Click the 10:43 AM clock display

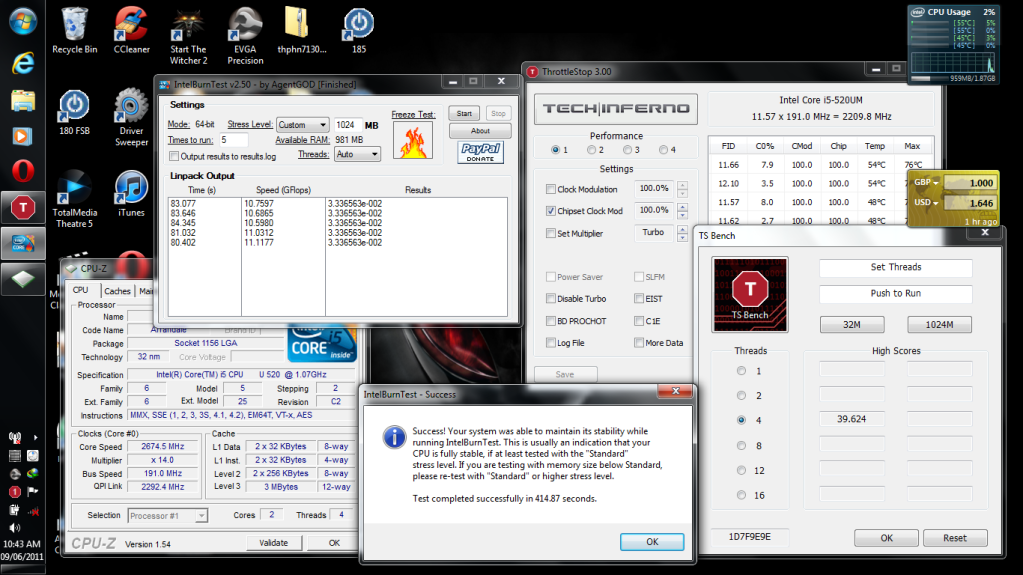22,544
